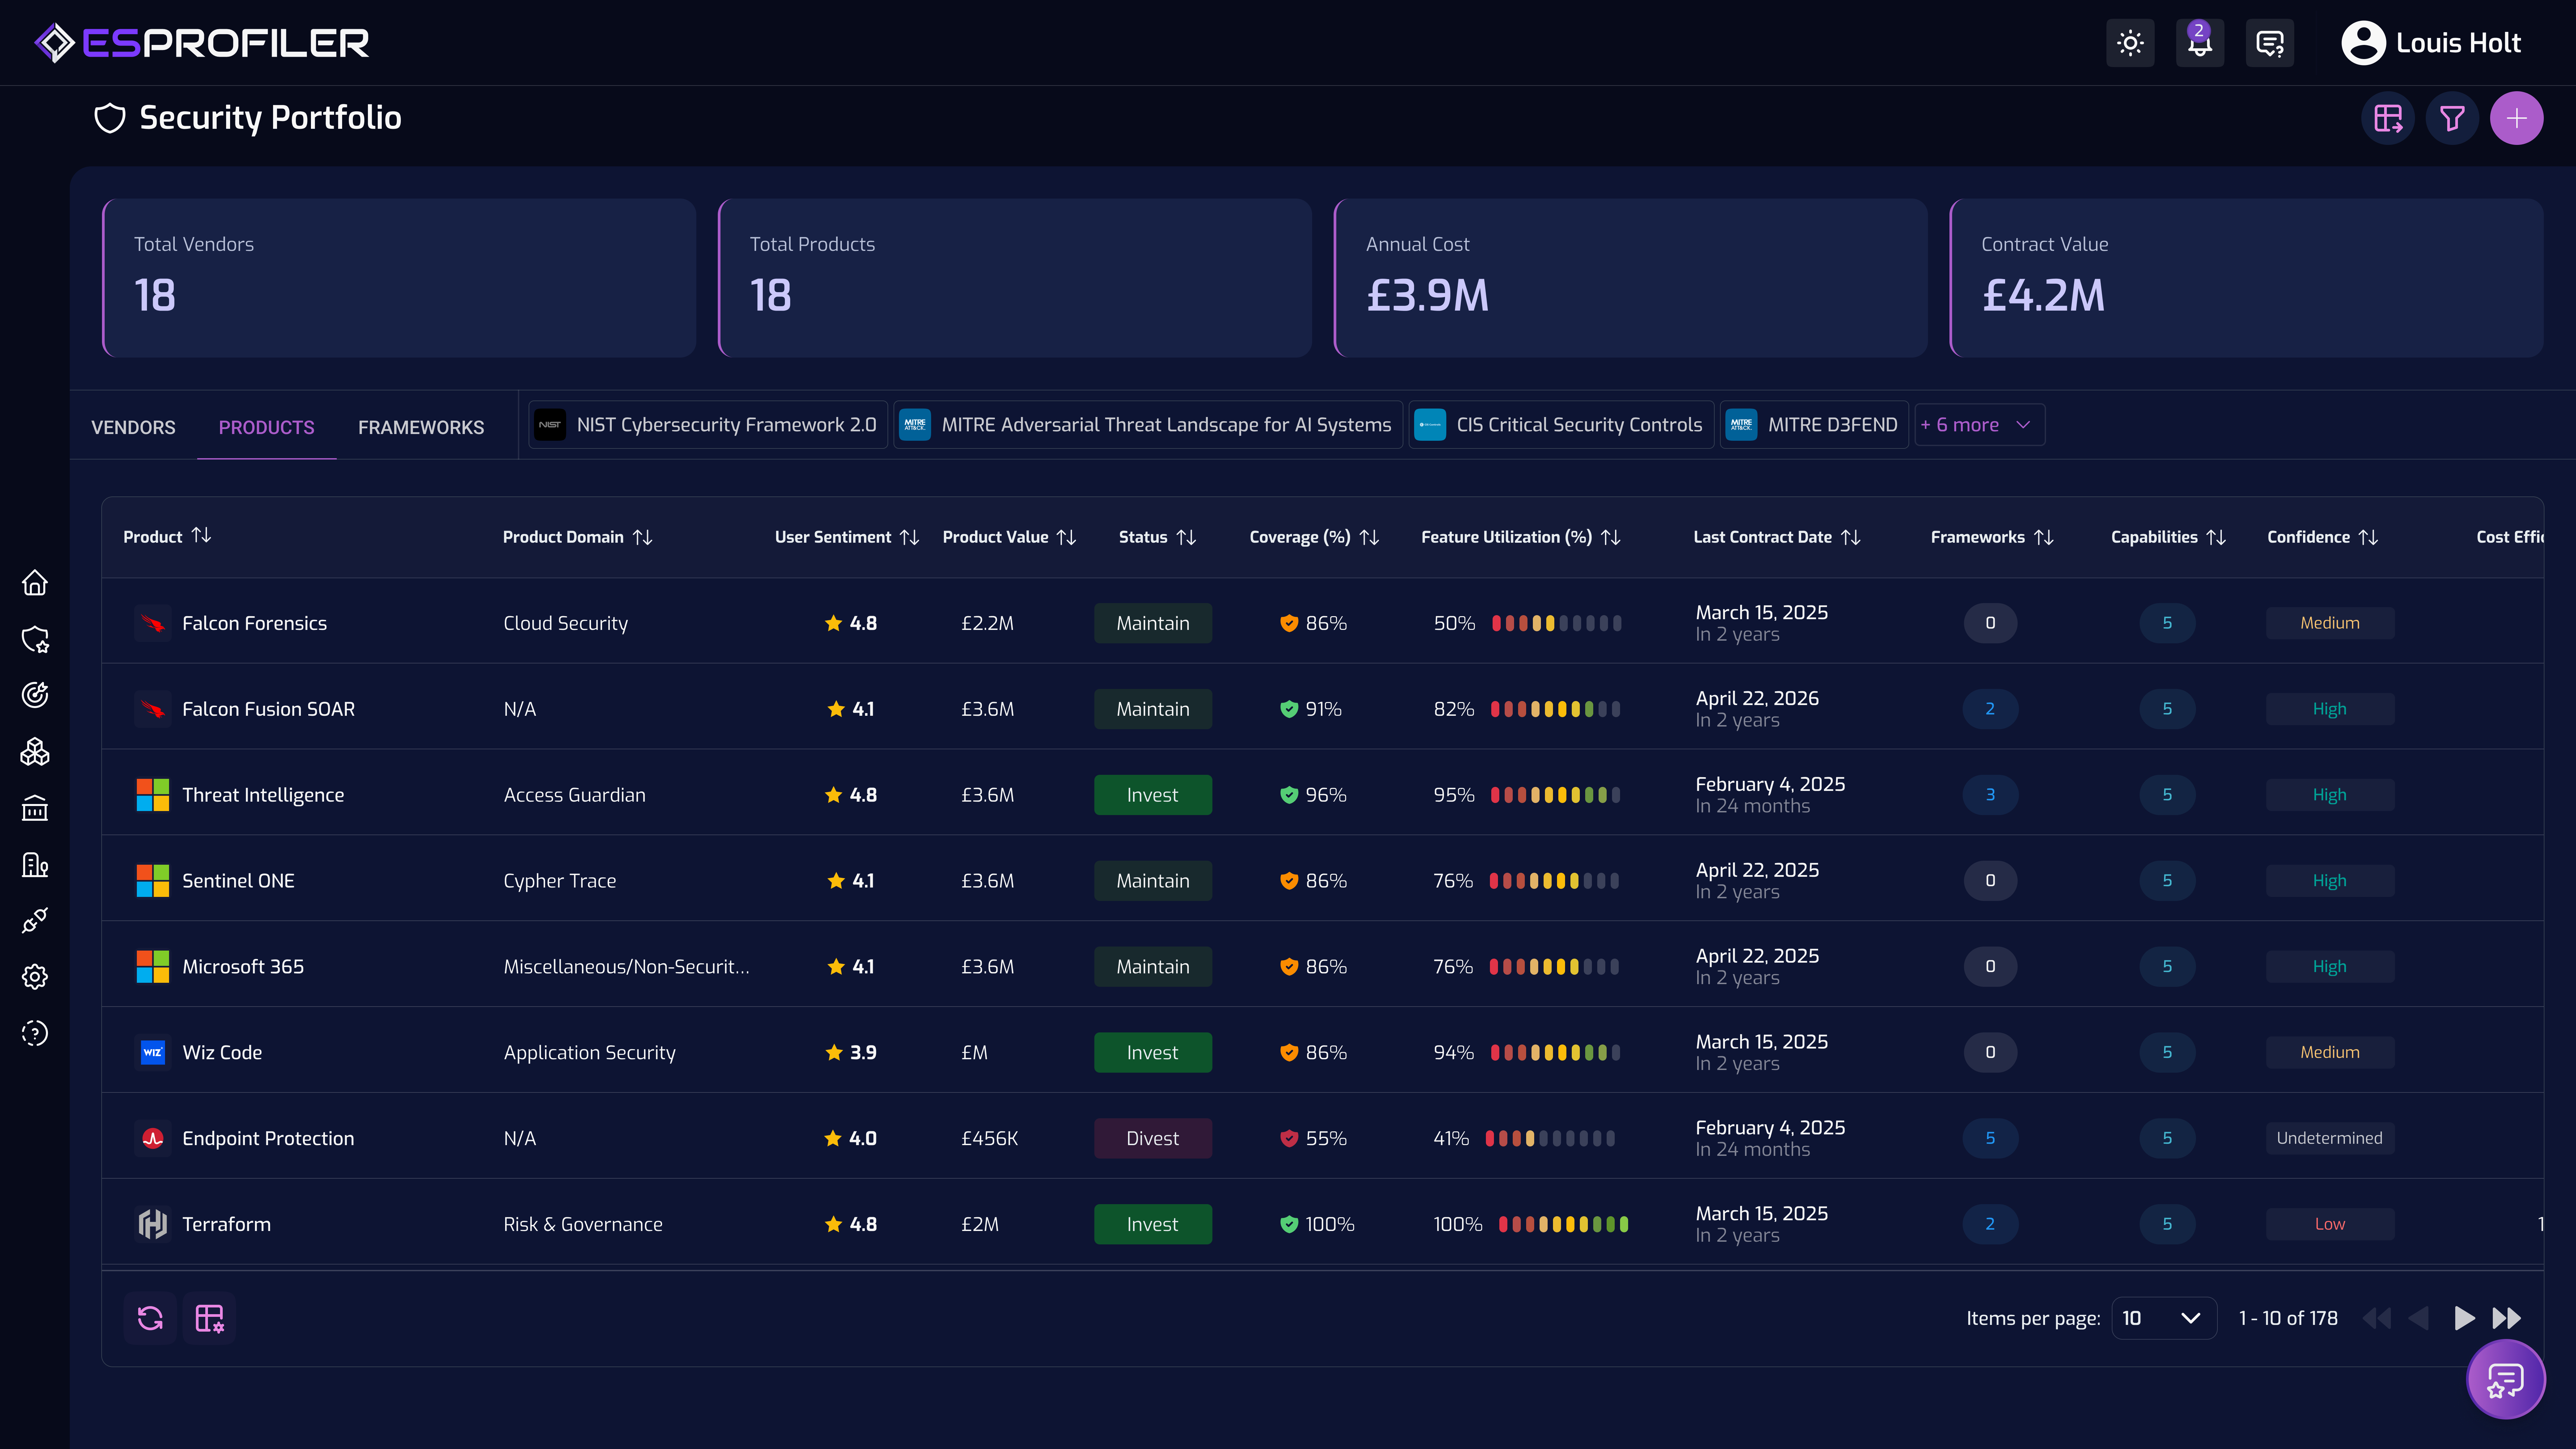The width and height of the screenshot is (2576, 1449).
Task: Select CIS Critical Security Controls chip
Action: pyautogui.click(x=1561, y=425)
